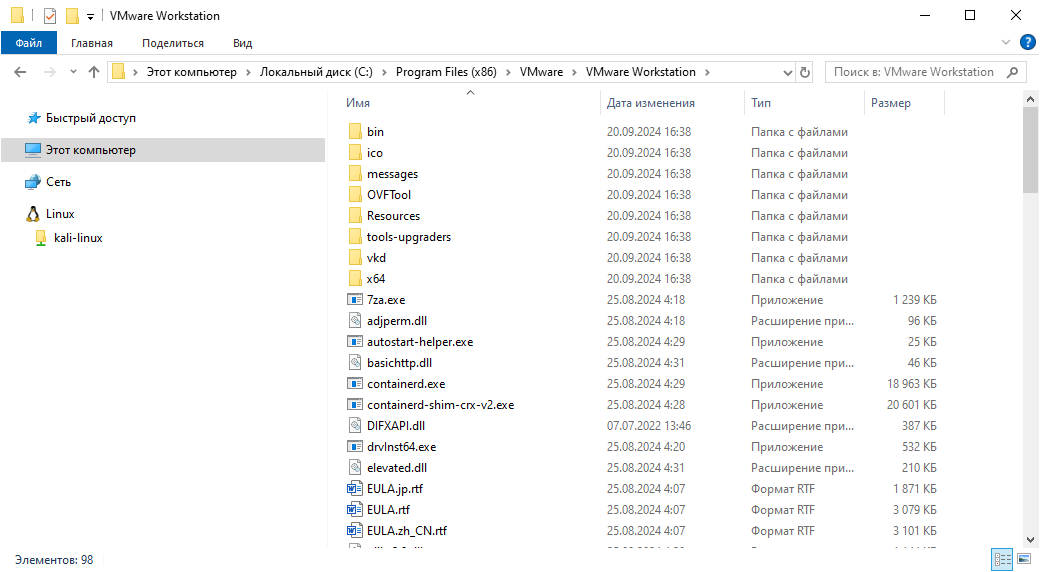Screen dimensions: 1040x572
Task: Click the elevated.dll file icon
Action: pyautogui.click(x=355, y=468)
